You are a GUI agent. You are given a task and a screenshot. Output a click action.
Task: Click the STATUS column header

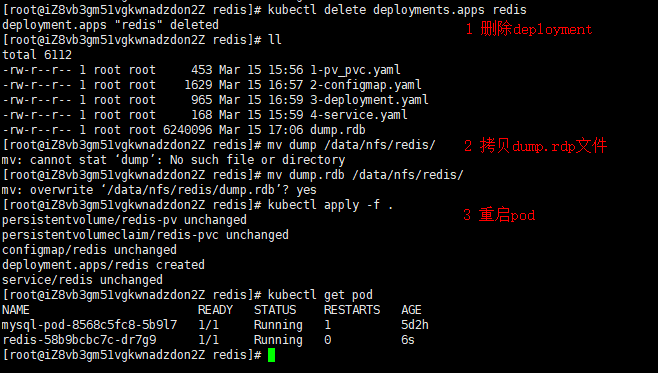click(275, 310)
